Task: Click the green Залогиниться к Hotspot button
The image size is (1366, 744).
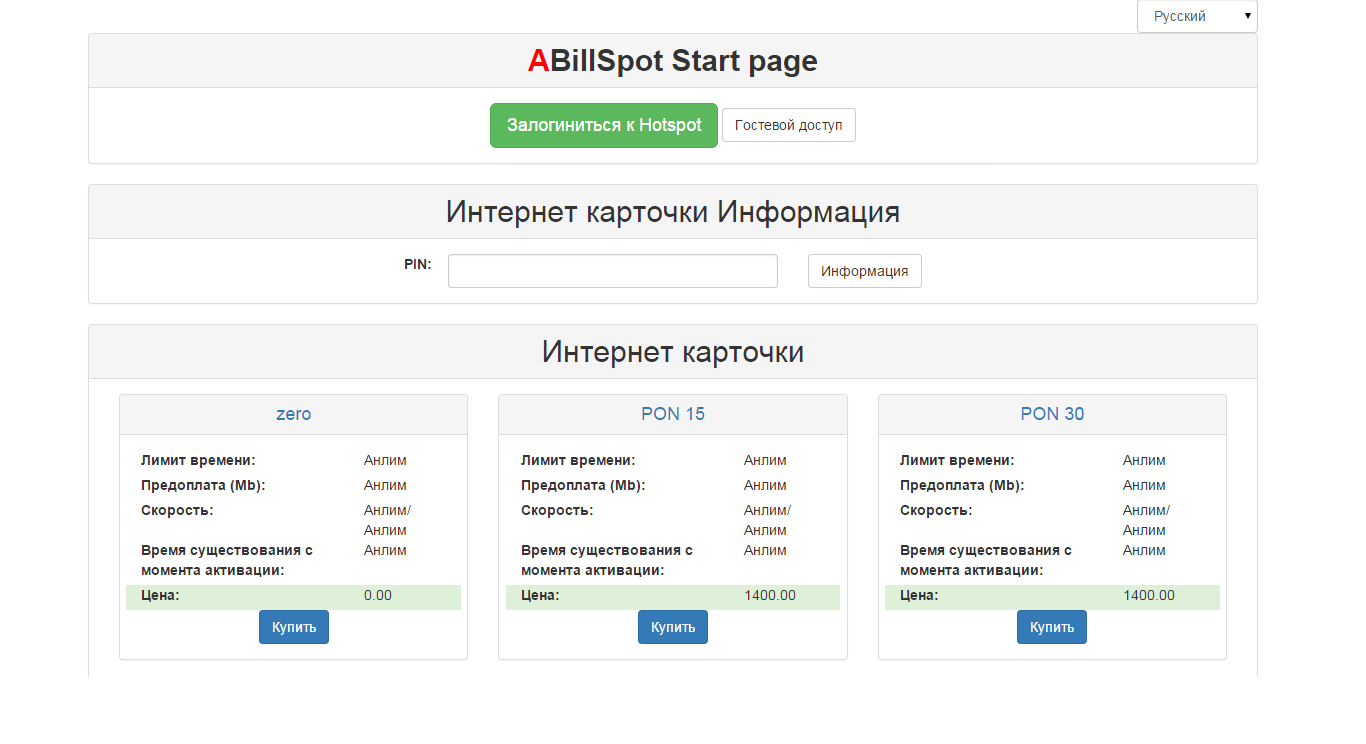Action: [604, 126]
